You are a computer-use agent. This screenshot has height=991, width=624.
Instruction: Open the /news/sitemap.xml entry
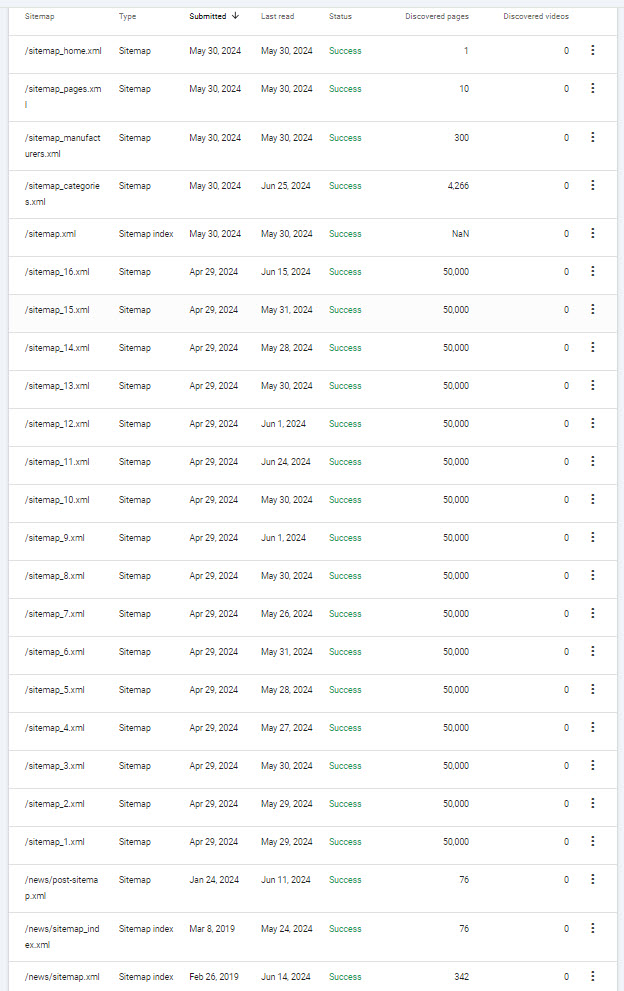click(x=62, y=976)
